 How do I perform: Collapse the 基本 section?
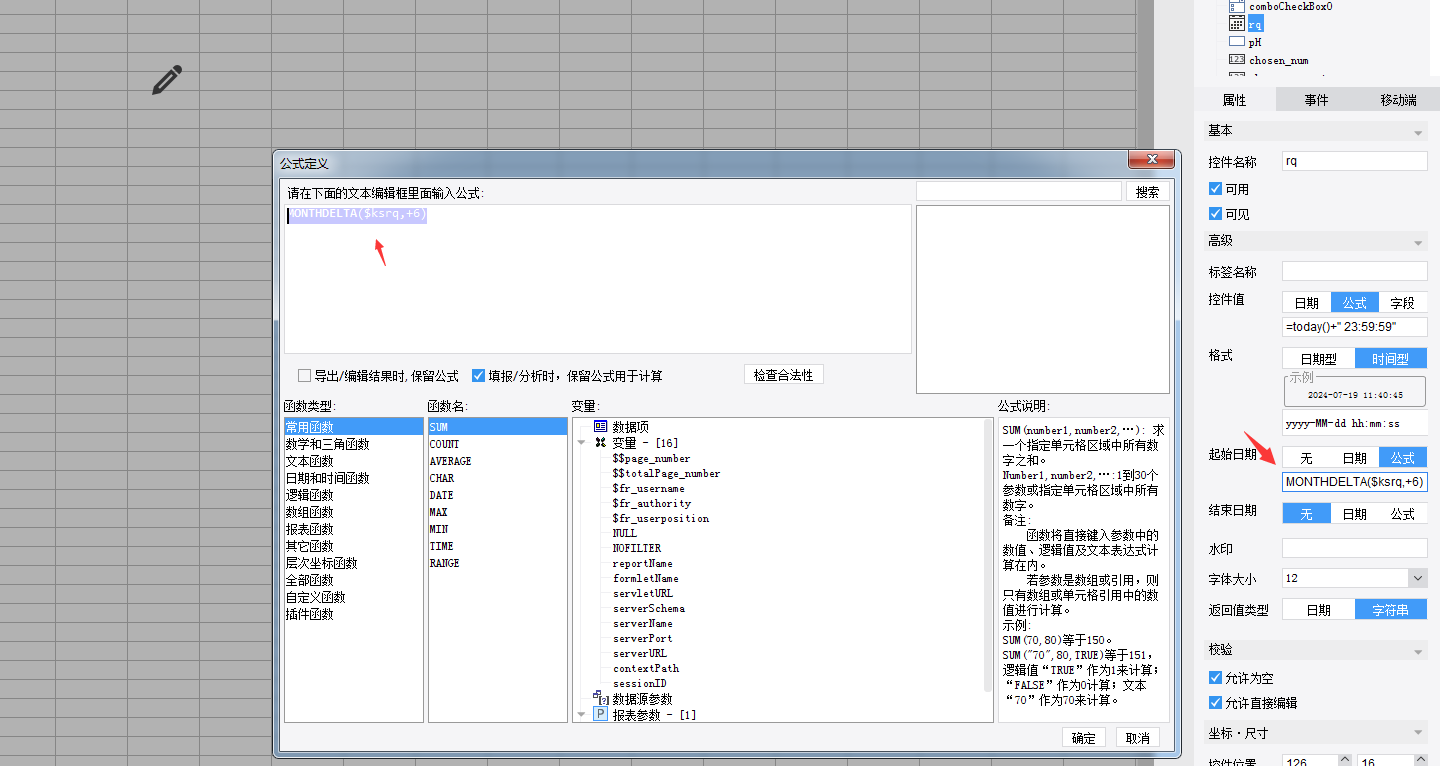tap(1417, 133)
